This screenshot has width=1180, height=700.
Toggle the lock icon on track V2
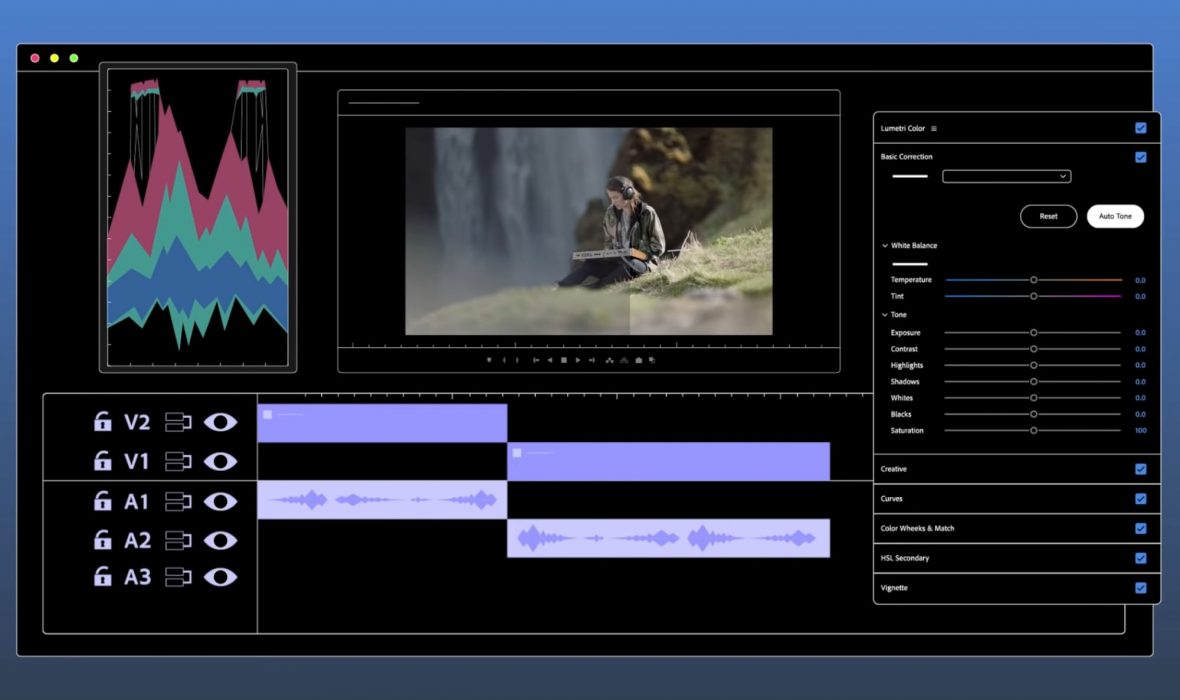[102, 422]
